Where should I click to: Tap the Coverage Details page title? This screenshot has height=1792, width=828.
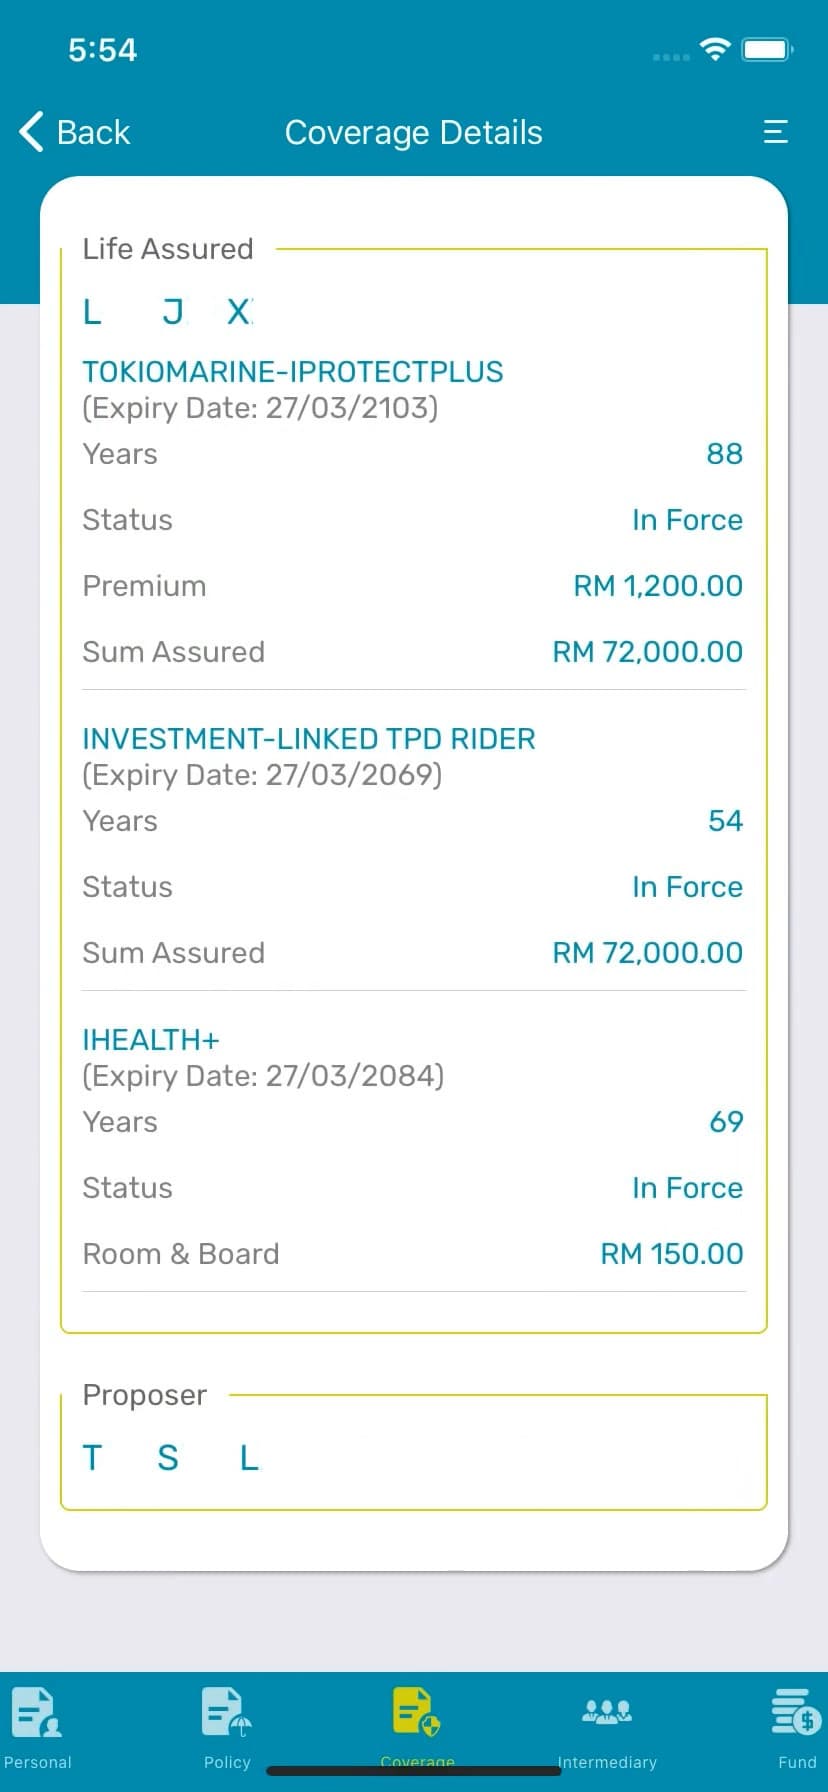pos(413,132)
